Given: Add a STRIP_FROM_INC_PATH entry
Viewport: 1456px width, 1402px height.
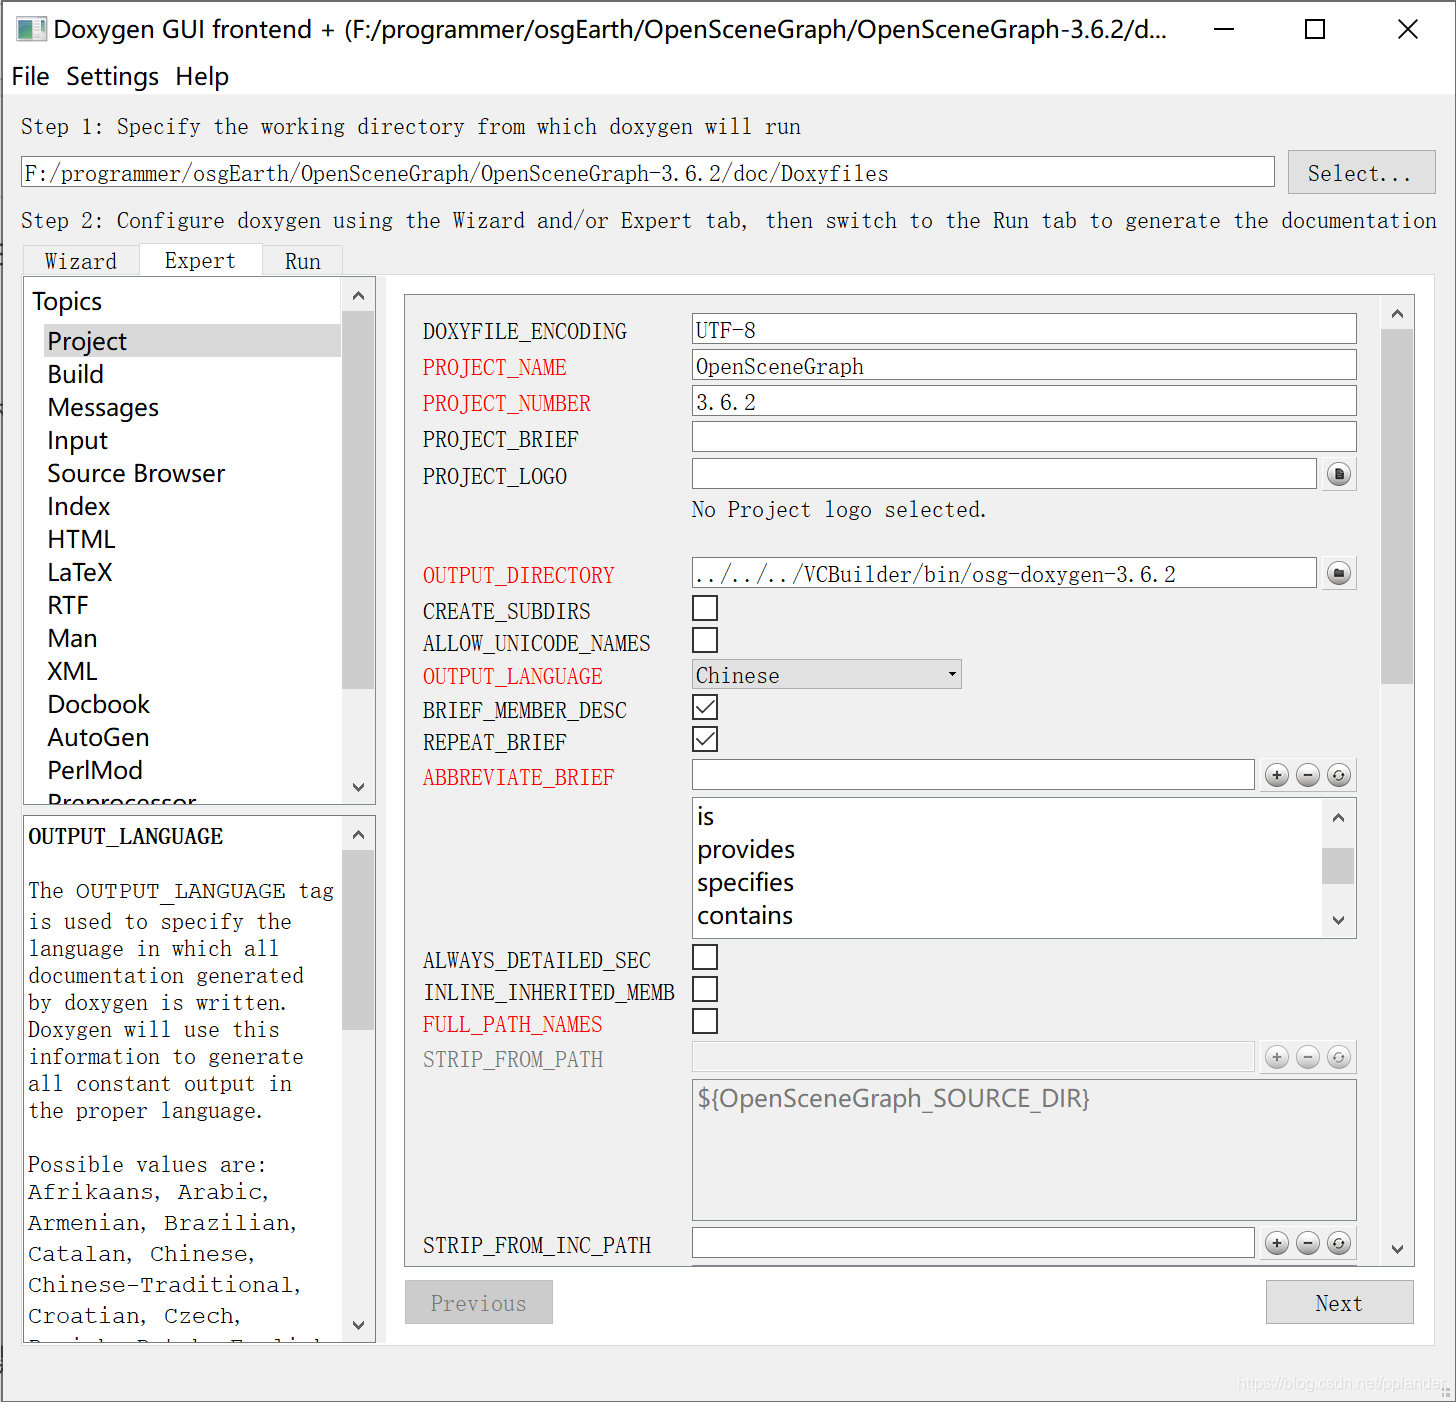Looking at the screenshot, I should coord(1276,1242).
